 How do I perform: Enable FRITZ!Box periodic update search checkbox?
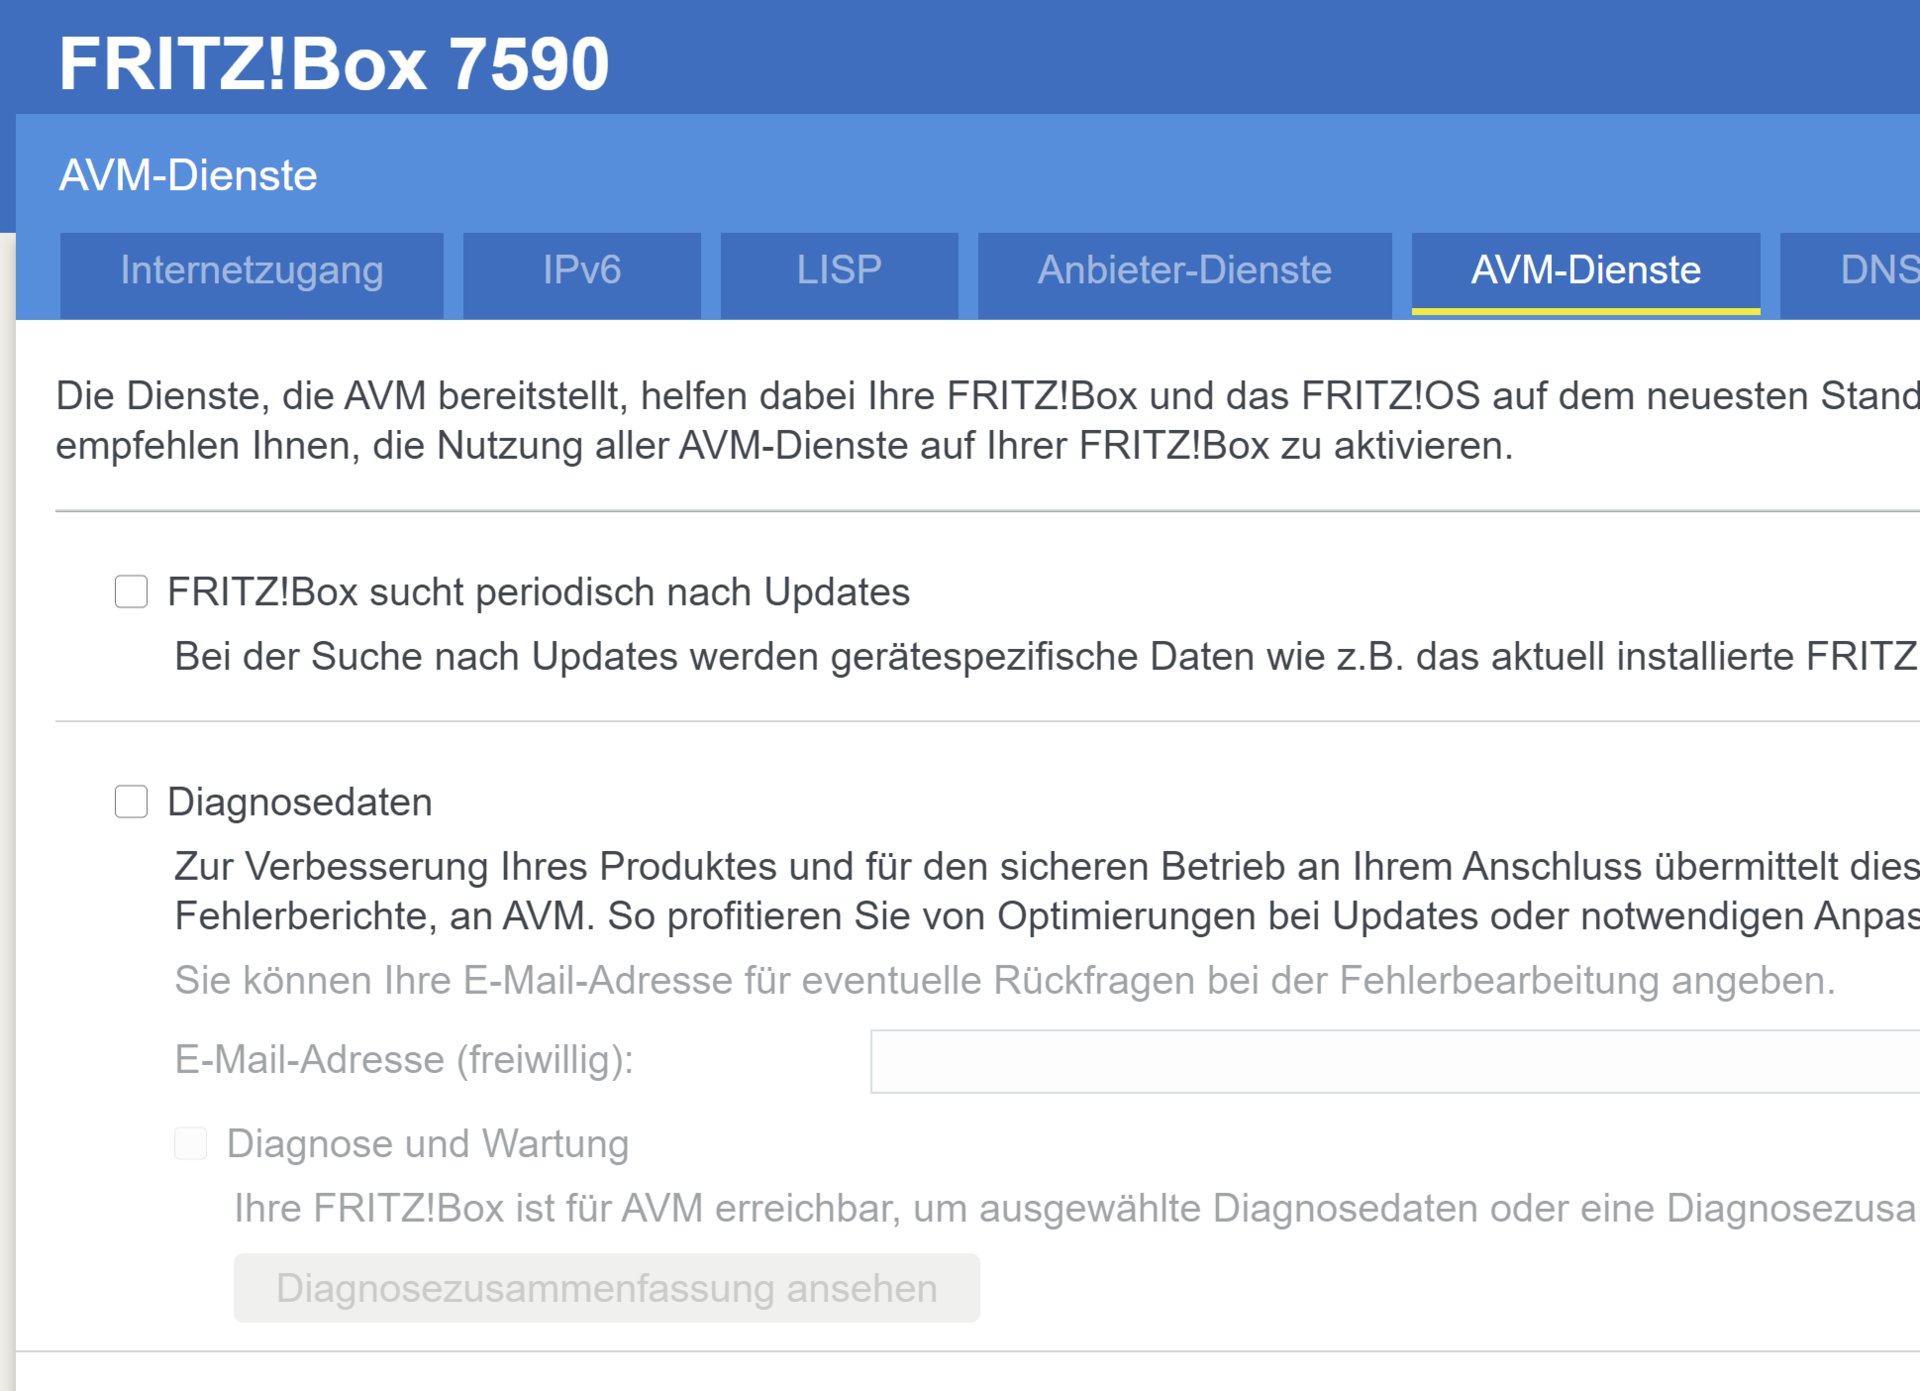click(x=131, y=591)
